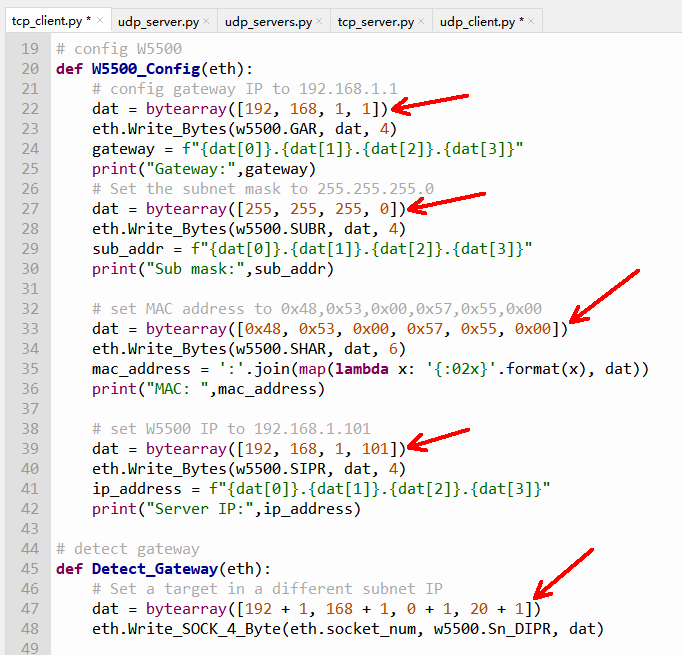682x655 pixels.
Task: Click line number 45 in the gutter
Action: tap(30, 569)
